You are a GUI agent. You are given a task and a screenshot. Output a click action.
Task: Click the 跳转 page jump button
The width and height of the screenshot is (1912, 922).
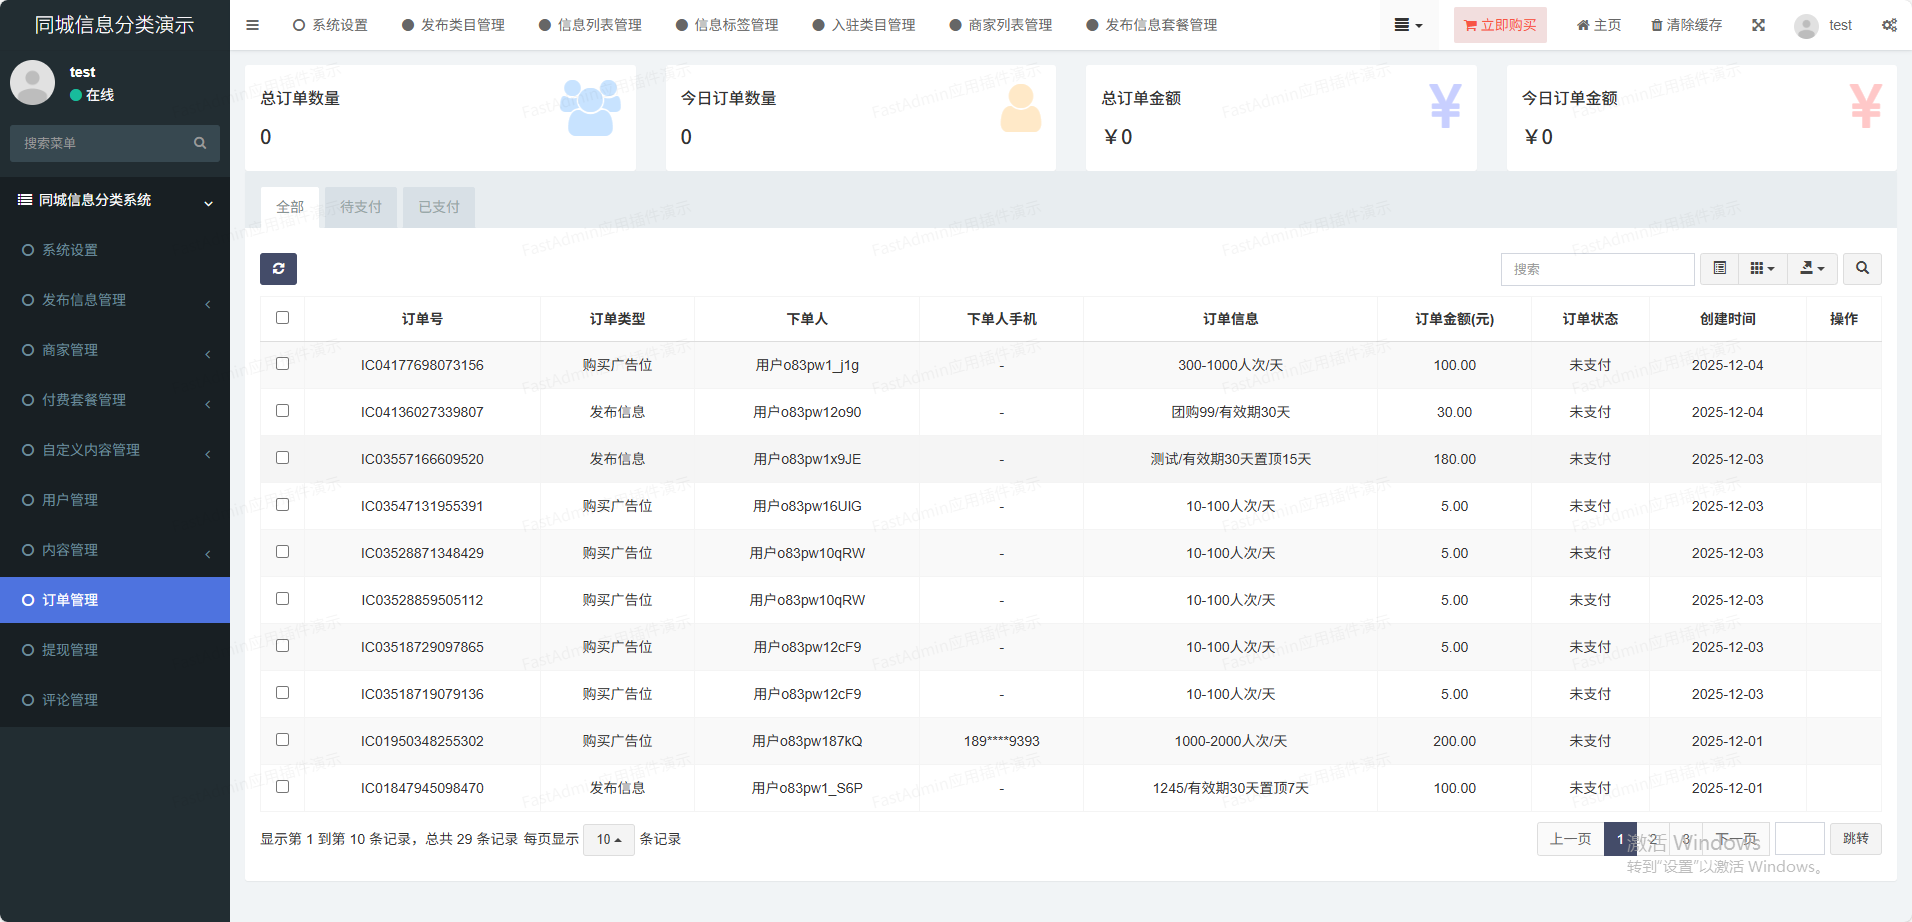pos(1855,839)
